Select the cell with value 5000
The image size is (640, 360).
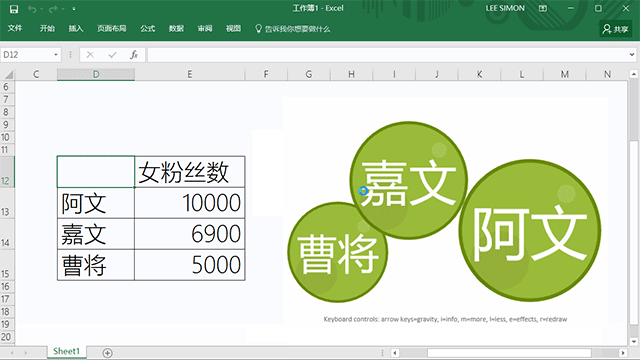coord(190,265)
